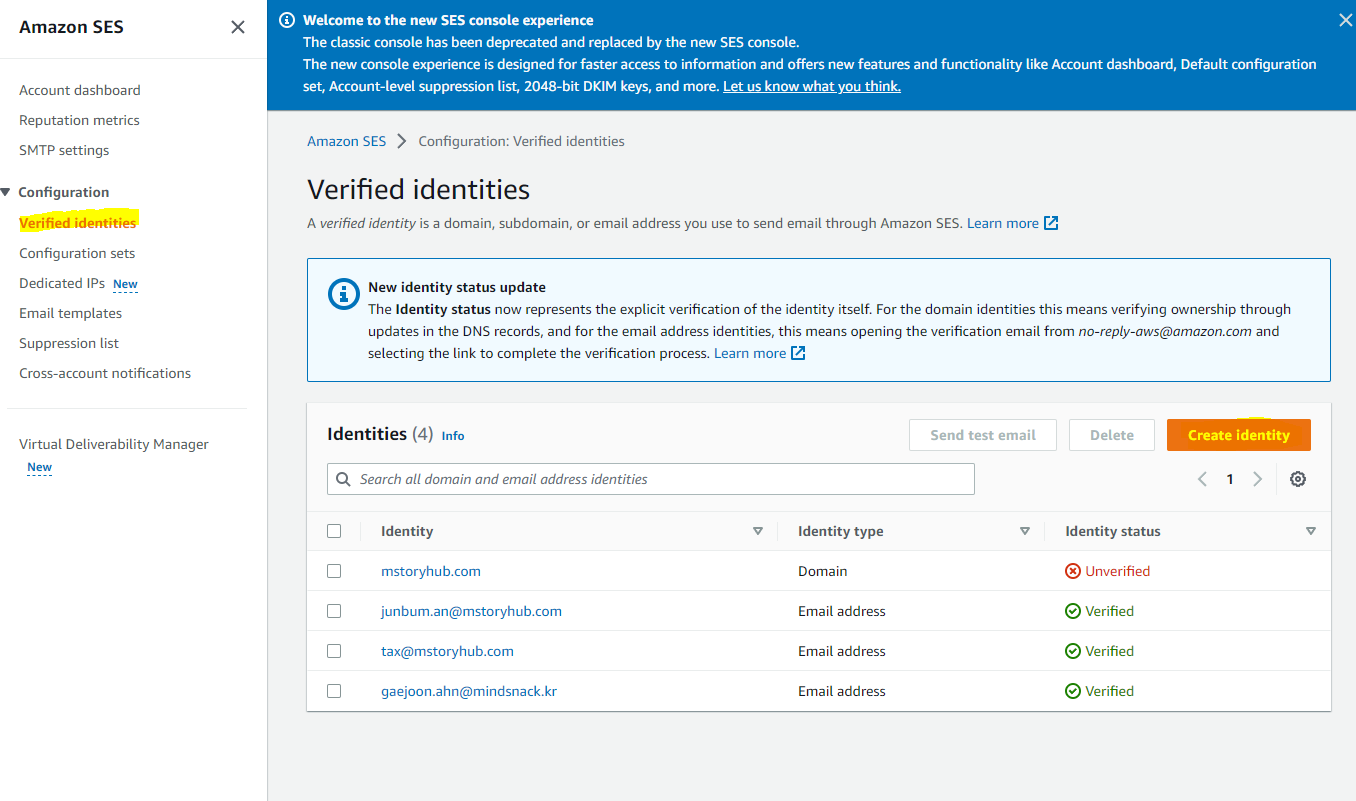Go to previous page of identities
1356x801 pixels.
pyautogui.click(x=1202, y=479)
